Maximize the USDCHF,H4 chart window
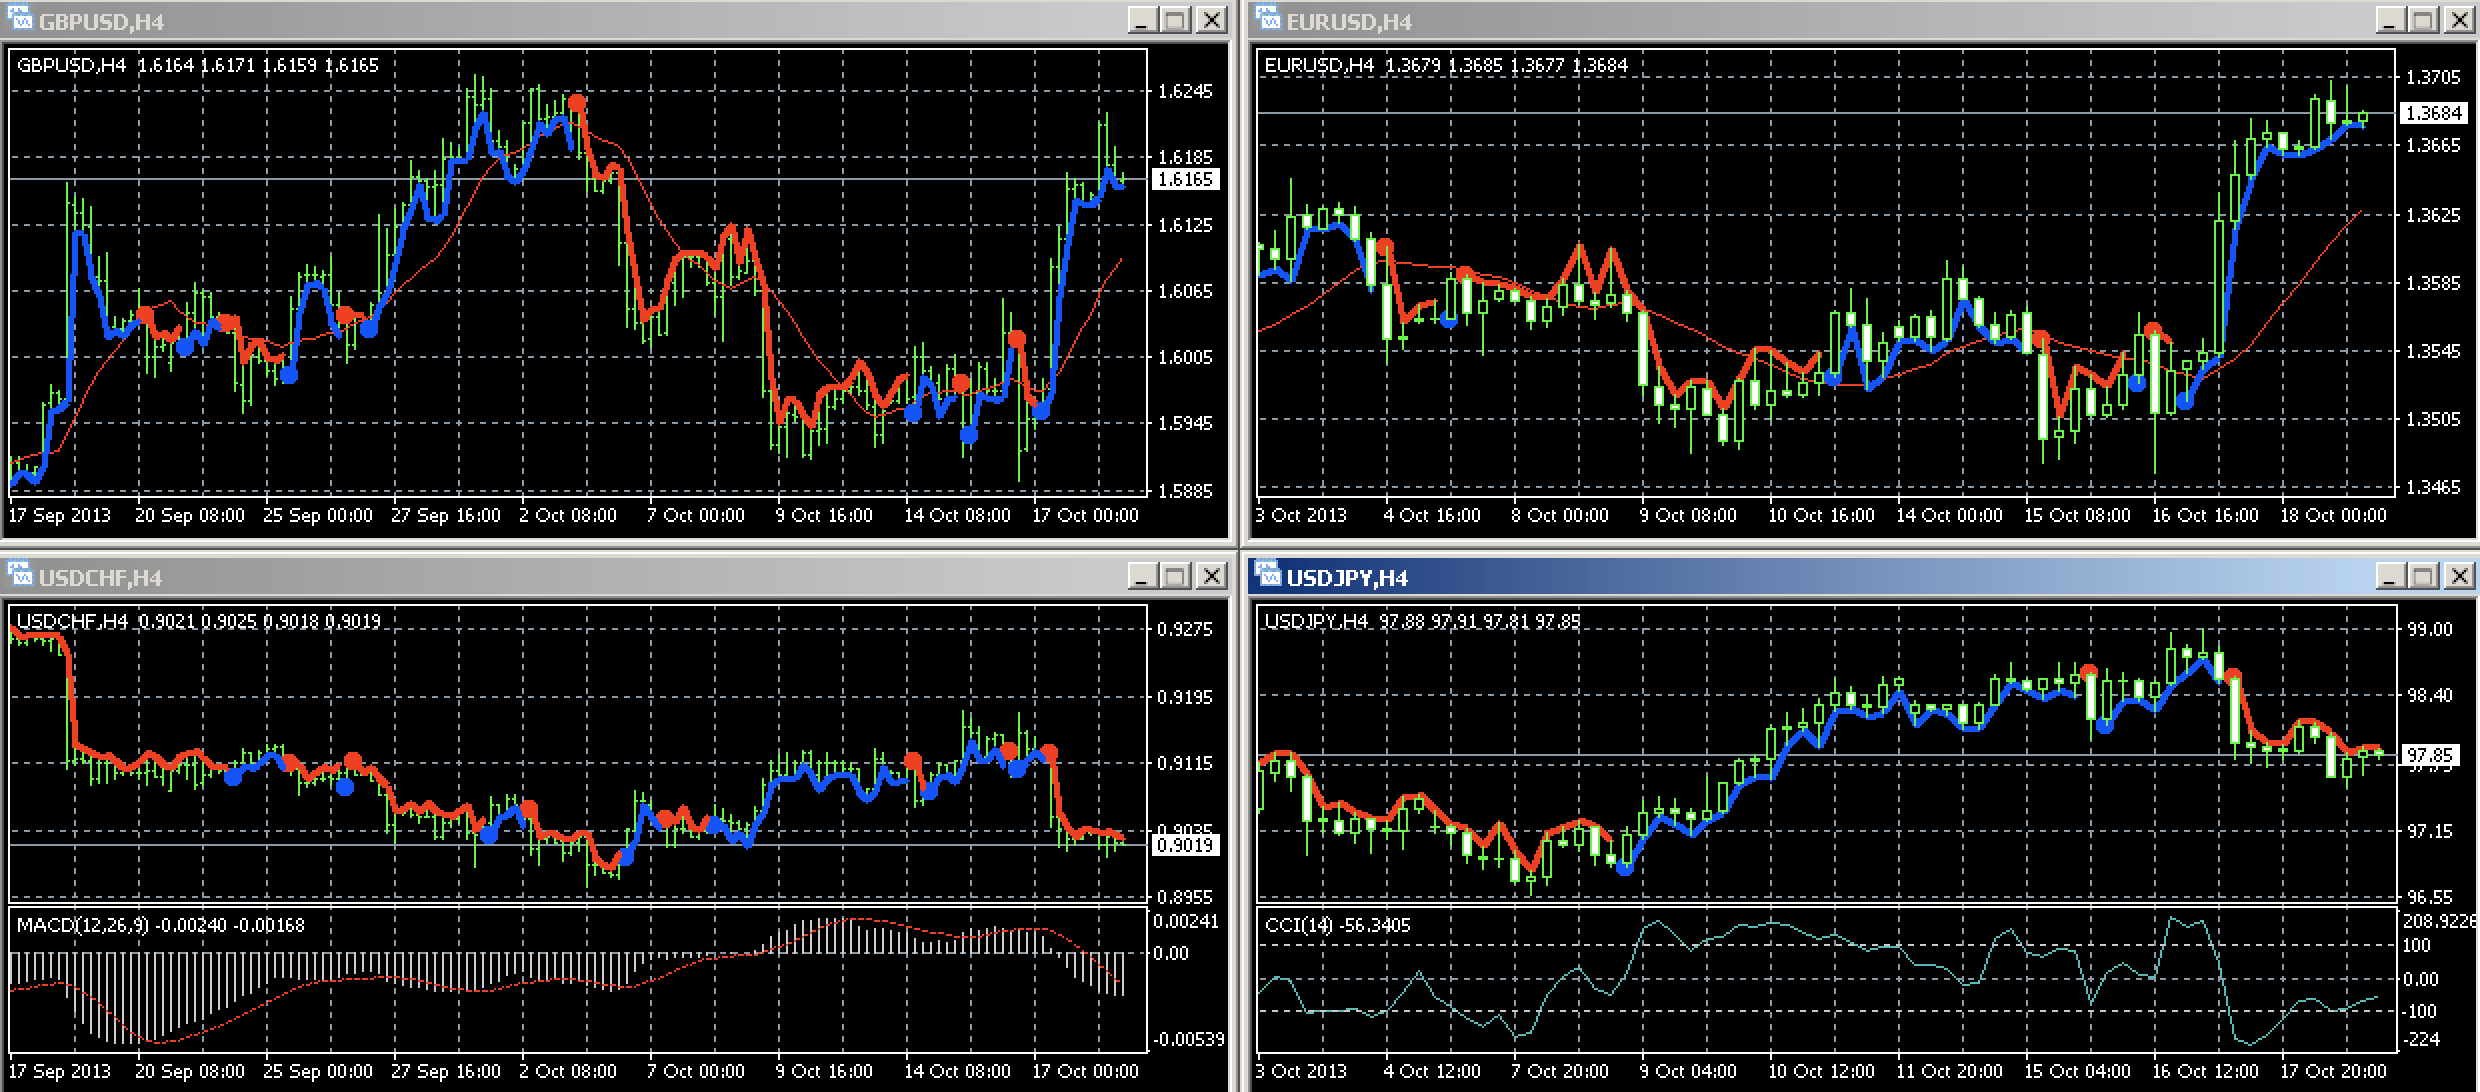The width and height of the screenshot is (2480, 1092). (1176, 576)
